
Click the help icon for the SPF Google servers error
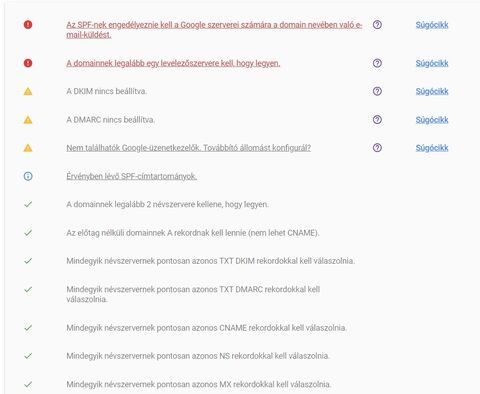[x=377, y=25]
